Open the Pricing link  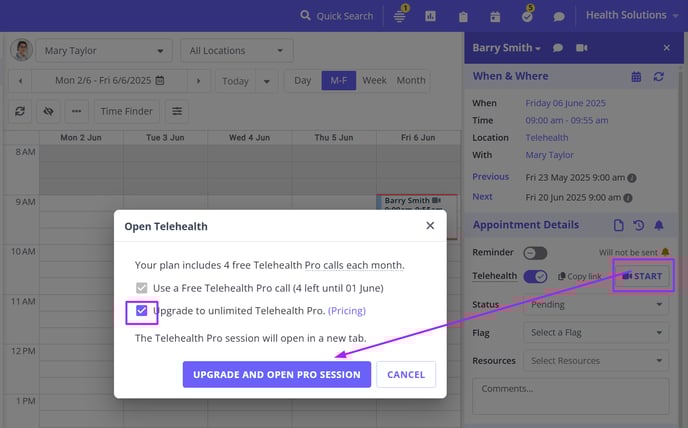pyautogui.click(x=347, y=311)
